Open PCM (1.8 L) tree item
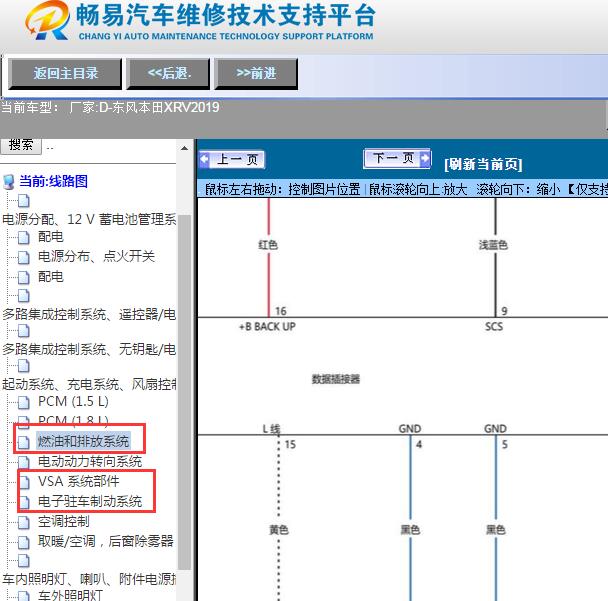The image size is (608, 601). (x=73, y=420)
